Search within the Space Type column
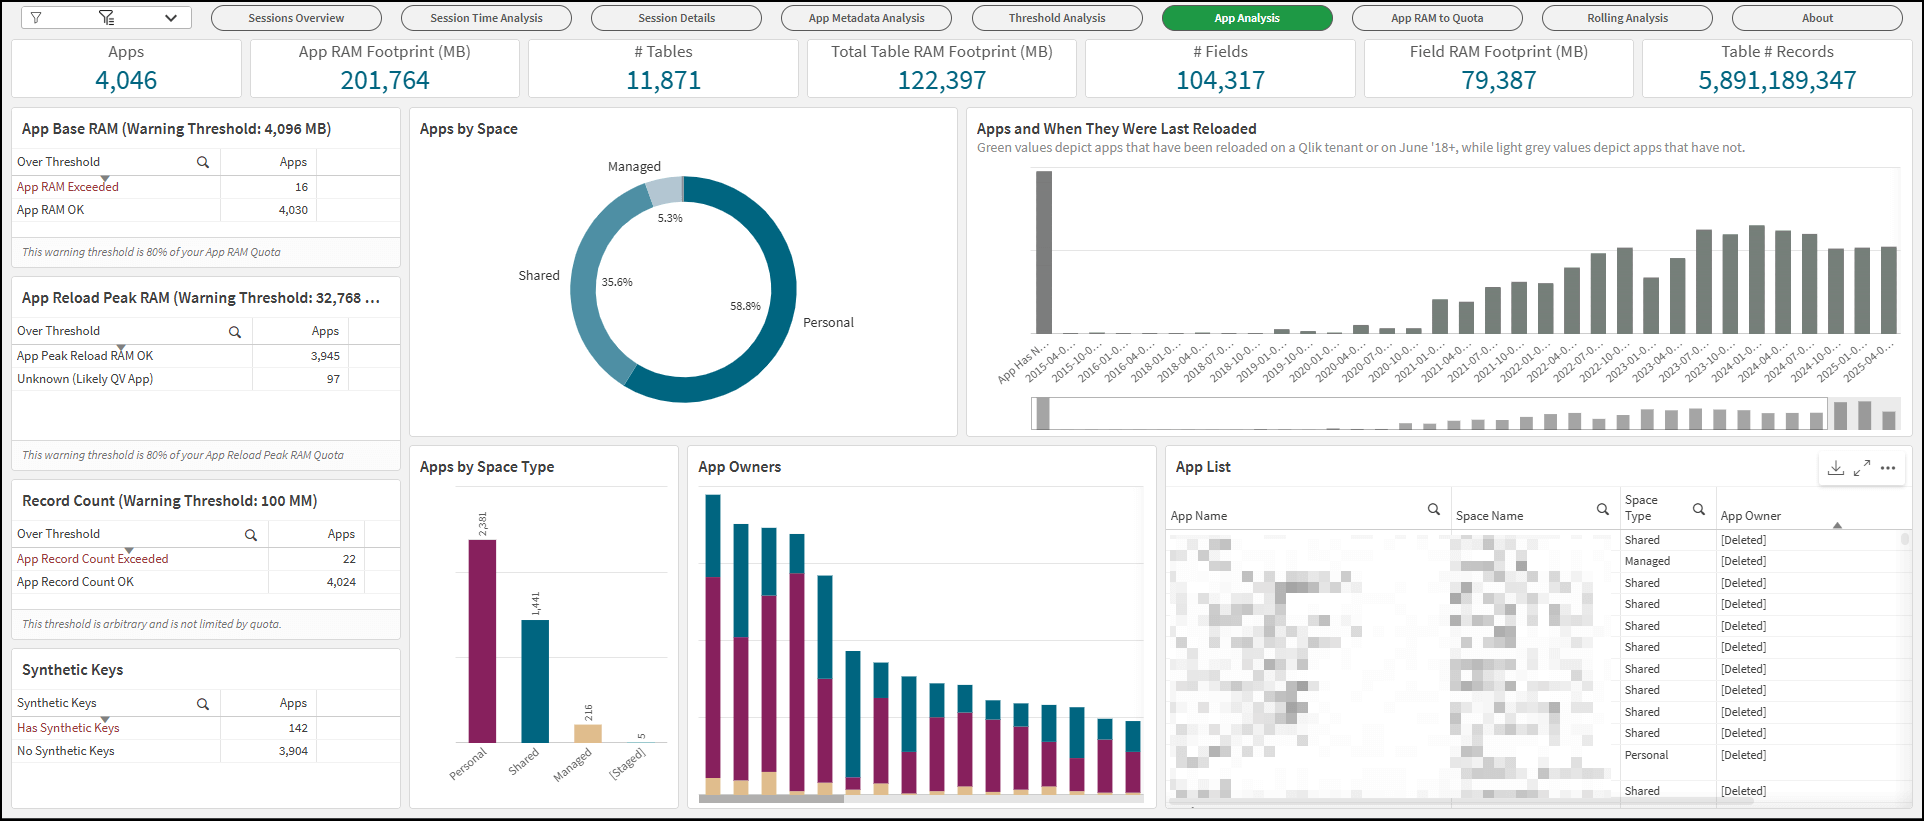Screen dimensions: 1924x821 pyautogui.click(x=1698, y=510)
